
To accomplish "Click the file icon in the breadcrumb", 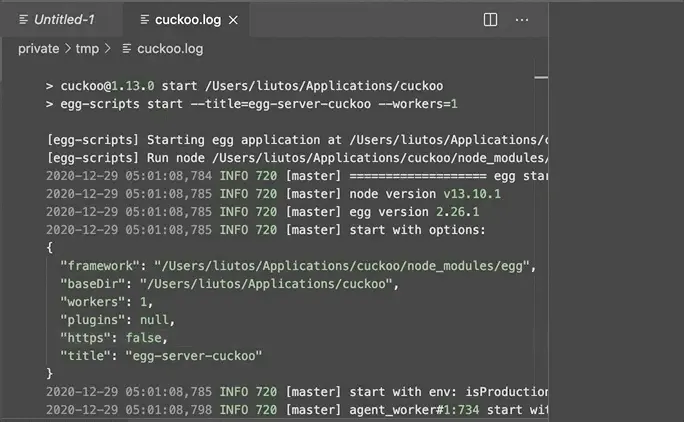I will point(127,48).
